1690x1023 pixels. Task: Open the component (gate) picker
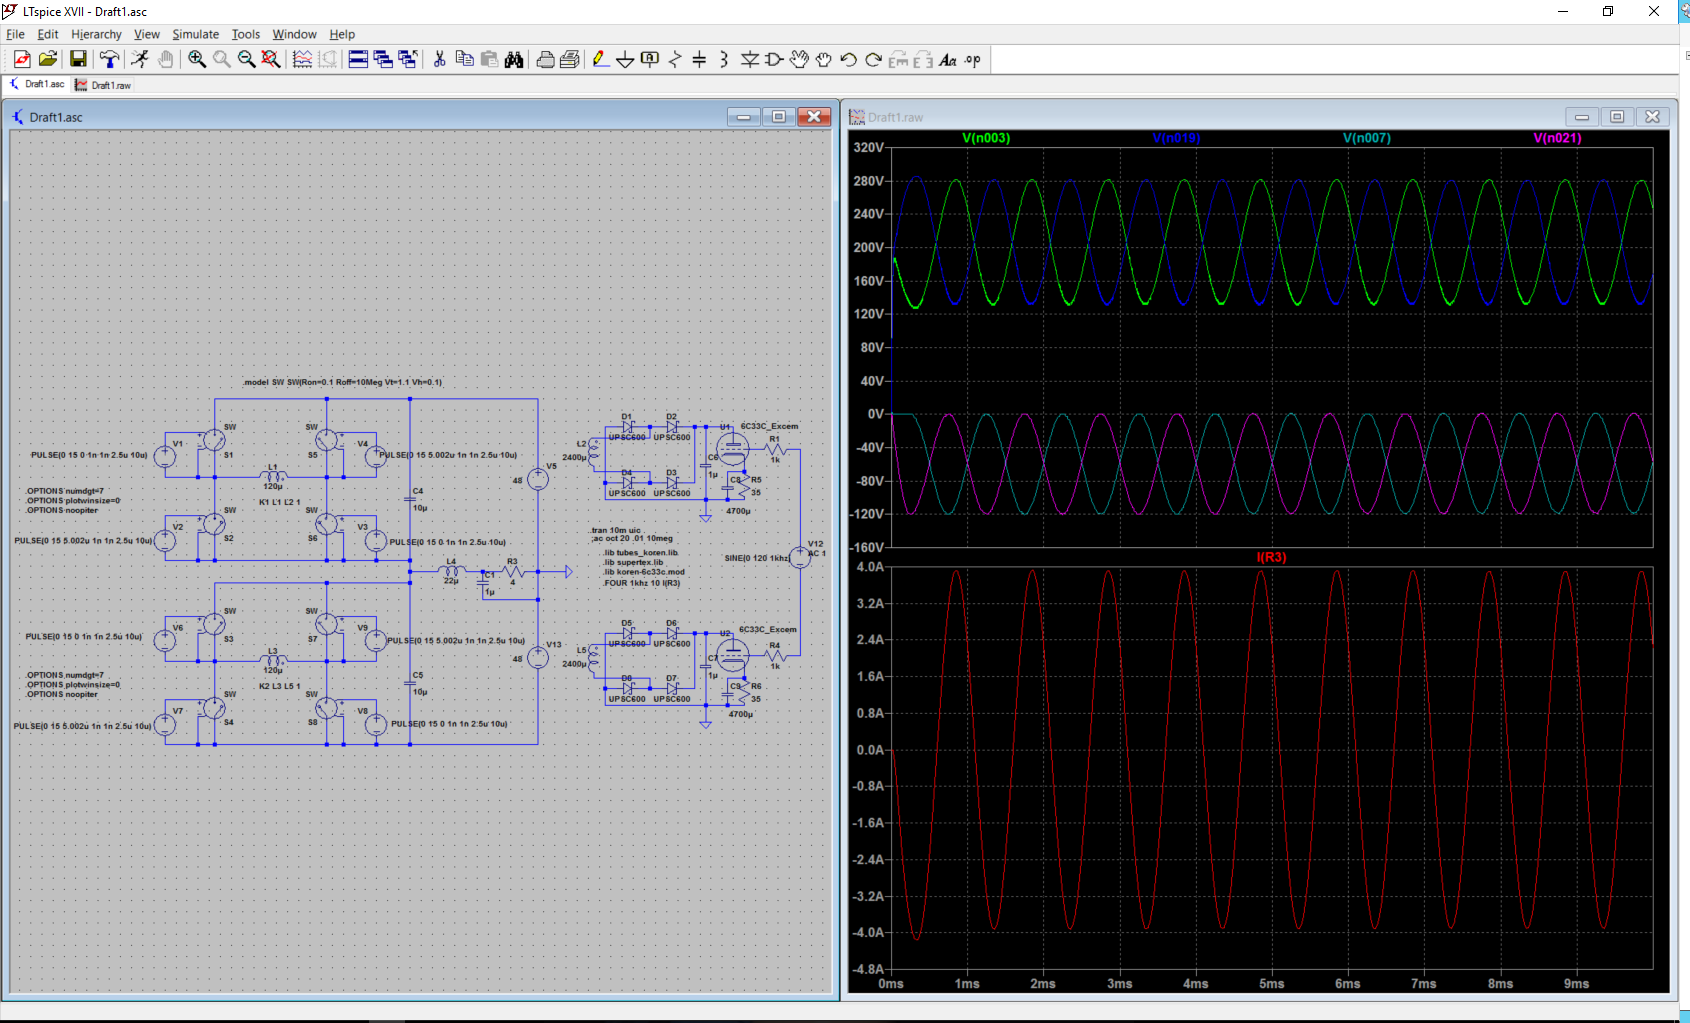pyautogui.click(x=774, y=60)
